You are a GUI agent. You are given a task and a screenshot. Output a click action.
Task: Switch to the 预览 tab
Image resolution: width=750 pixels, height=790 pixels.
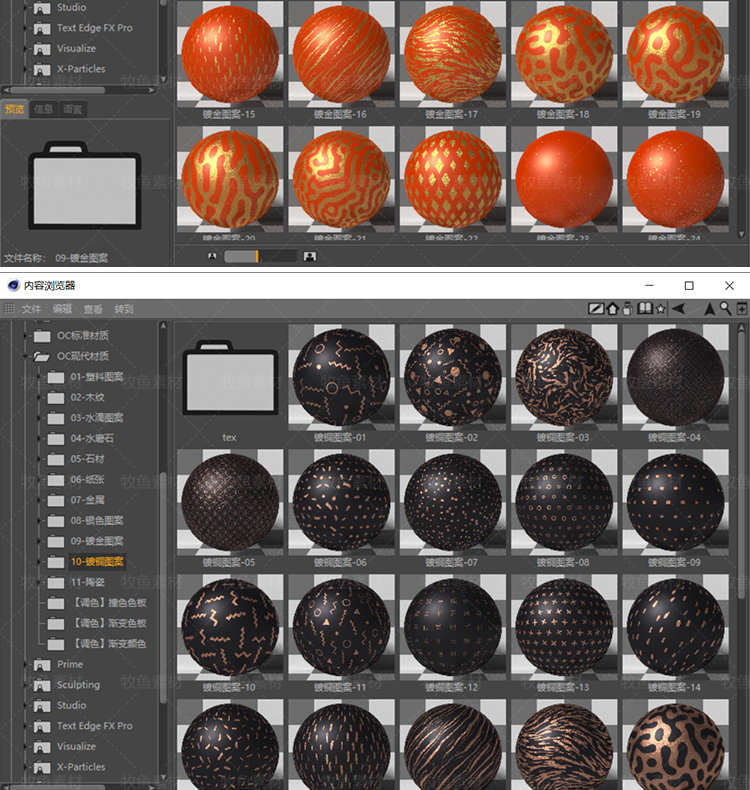[14, 109]
